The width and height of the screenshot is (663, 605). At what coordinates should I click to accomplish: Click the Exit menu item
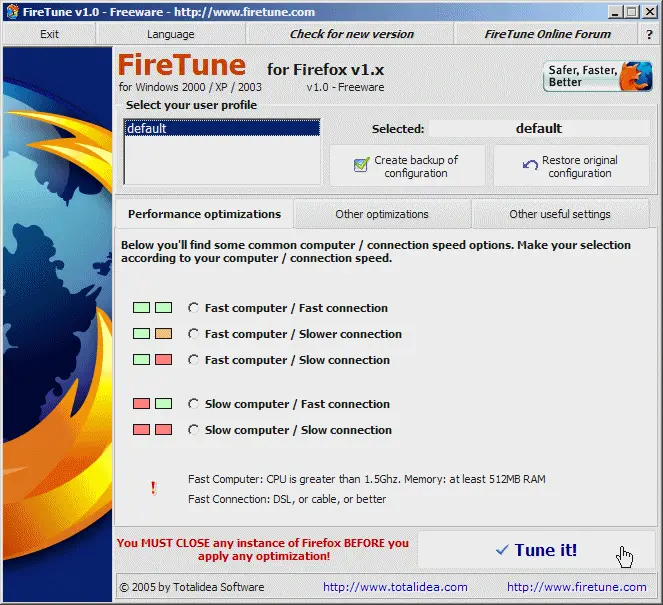point(49,34)
